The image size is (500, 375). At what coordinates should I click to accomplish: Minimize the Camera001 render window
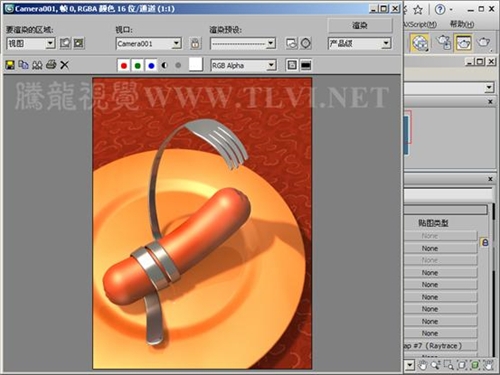pos(374,9)
